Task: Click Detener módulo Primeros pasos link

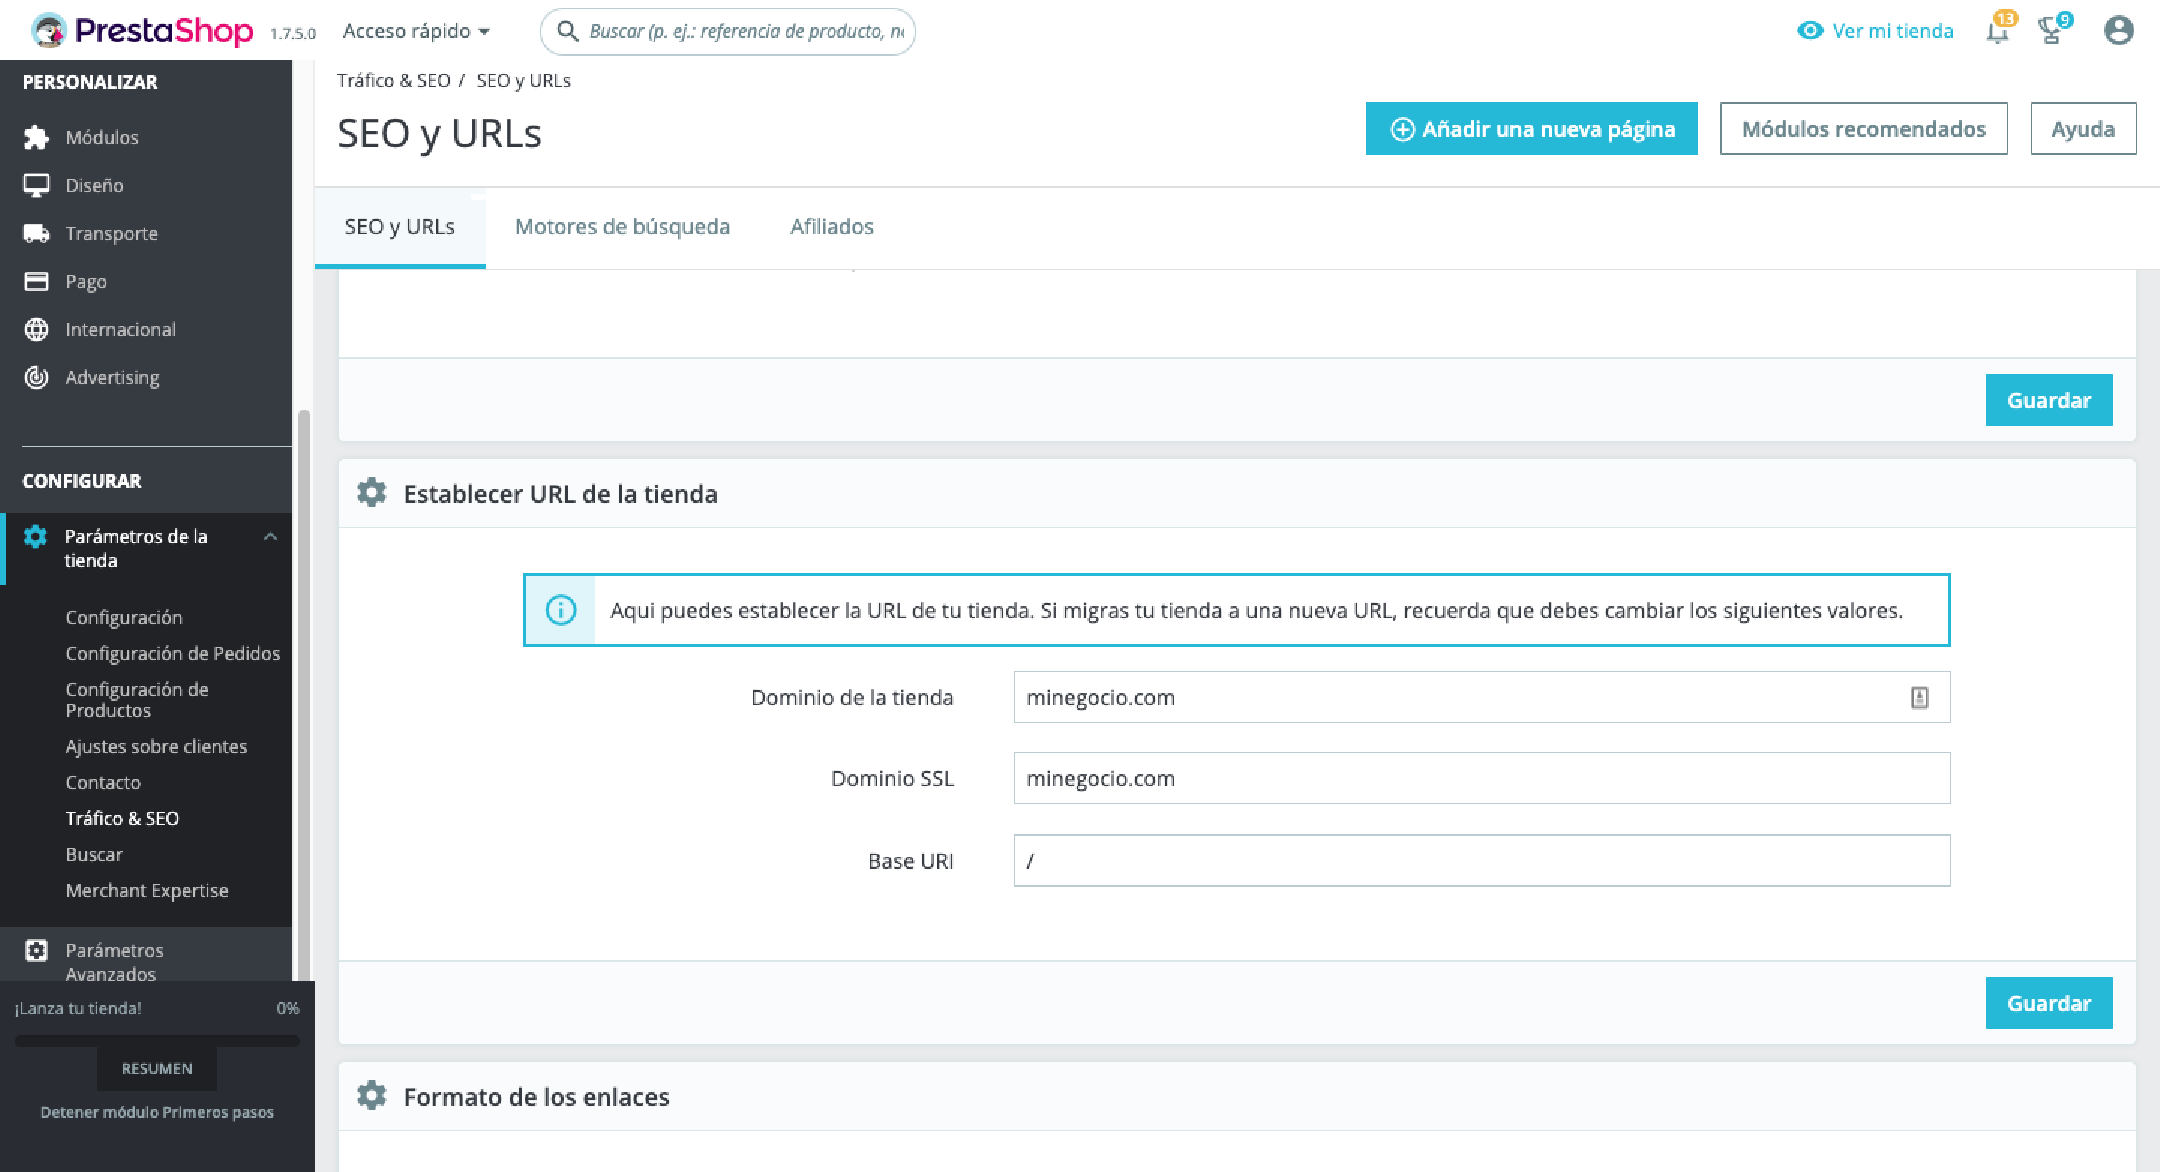Action: coord(157,1112)
